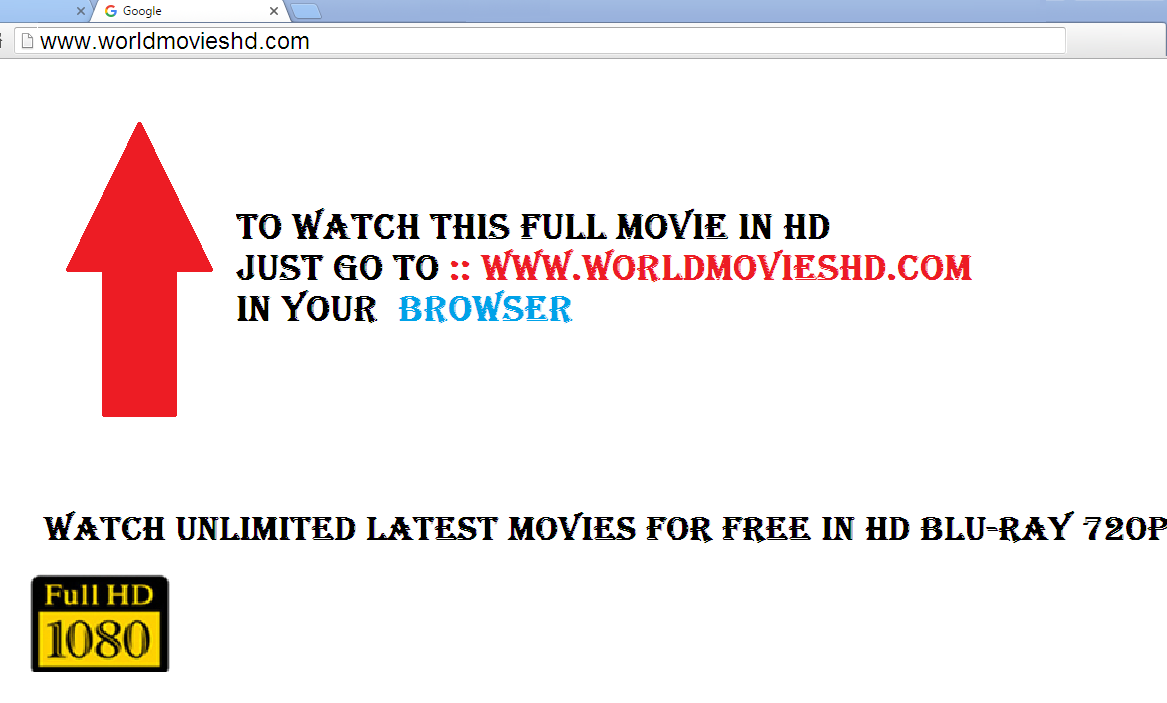Click the big red upward arrow
The image size is (1167, 703).
tap(139, 269)
